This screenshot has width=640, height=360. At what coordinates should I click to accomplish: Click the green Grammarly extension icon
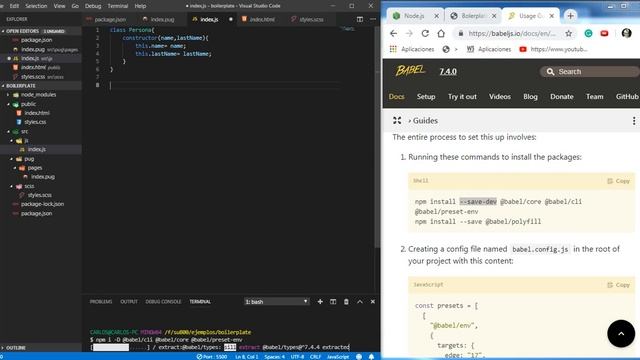(588, 33)
